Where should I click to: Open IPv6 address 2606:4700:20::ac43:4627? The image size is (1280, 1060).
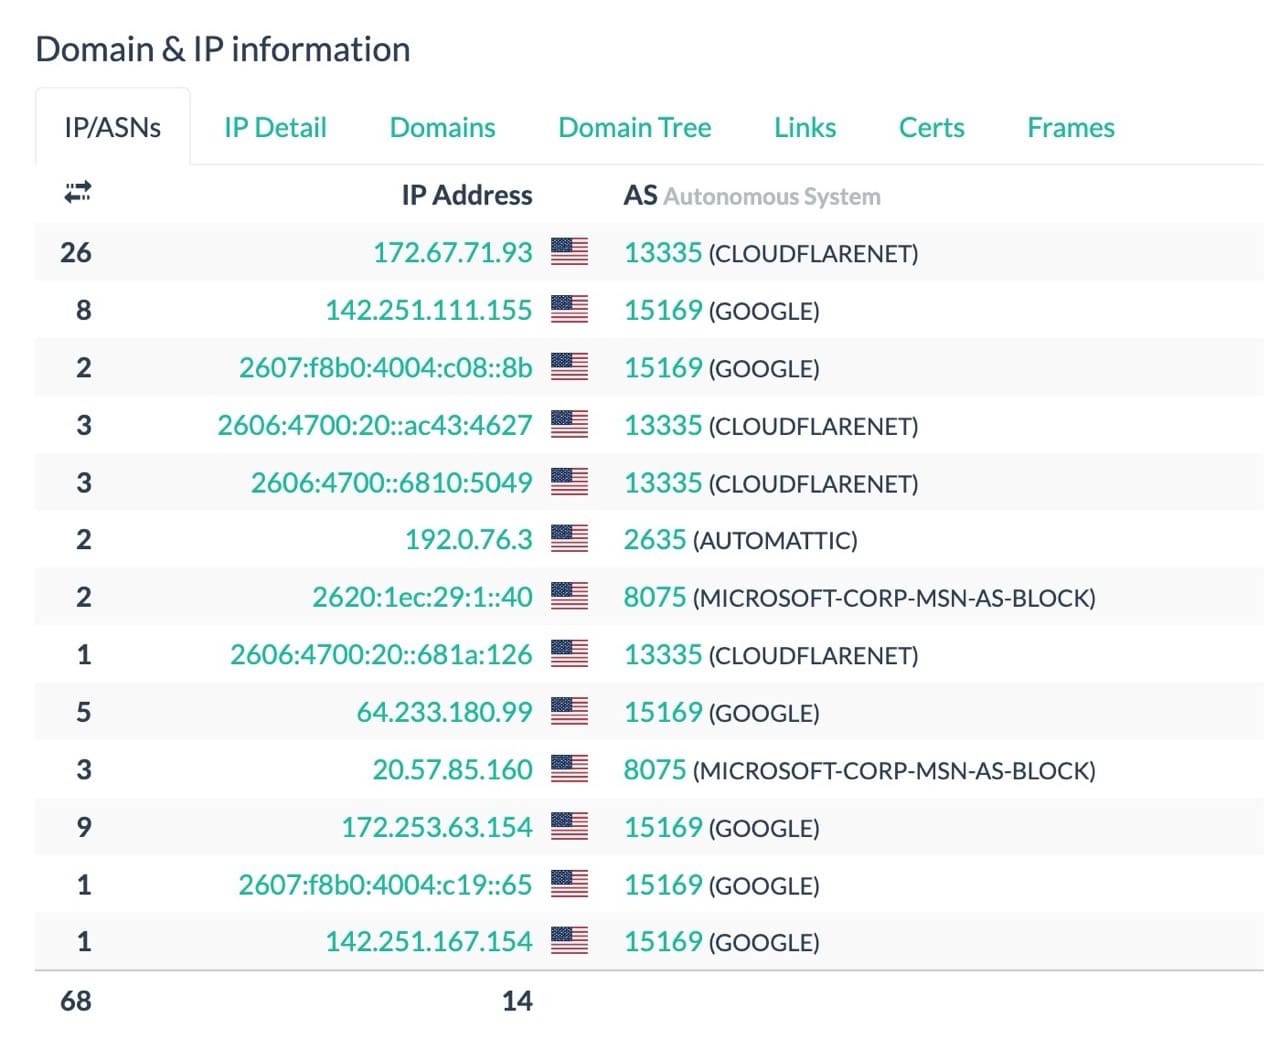375,425
